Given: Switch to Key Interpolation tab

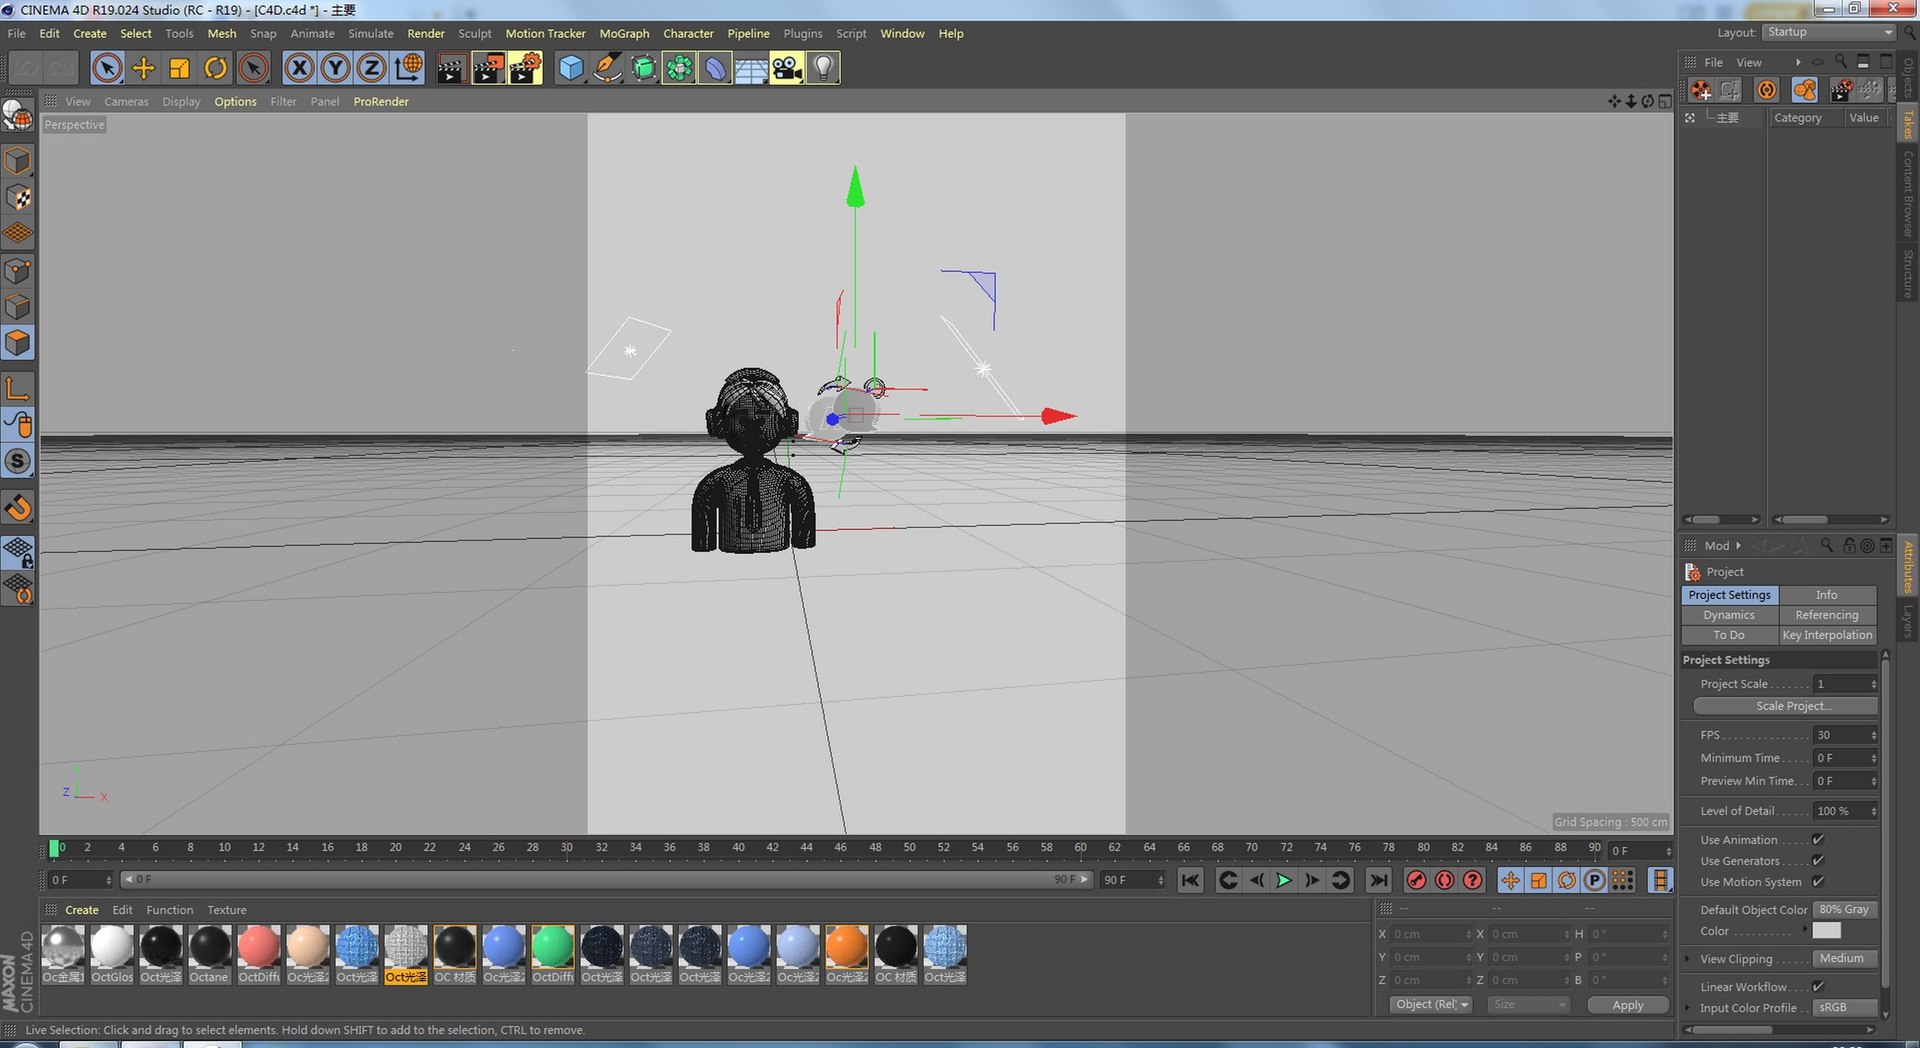Looking at the screenshot, I should click(x=1827, y=636).
